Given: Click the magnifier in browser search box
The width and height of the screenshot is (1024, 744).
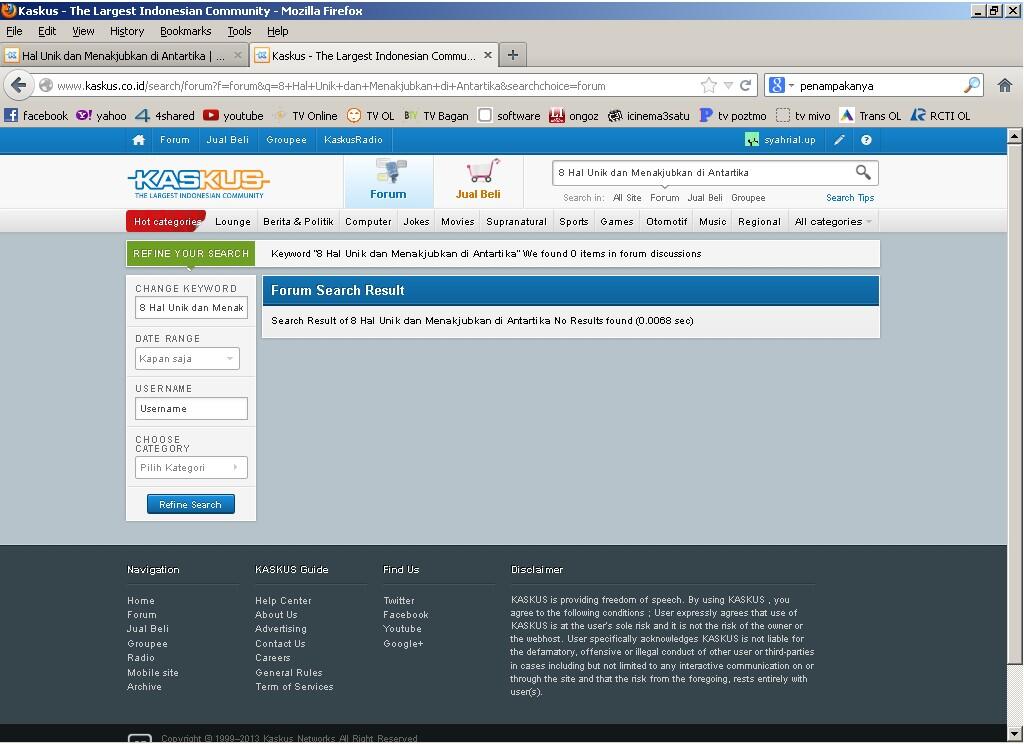Looking at the screenshot, I should pos(972,85).
